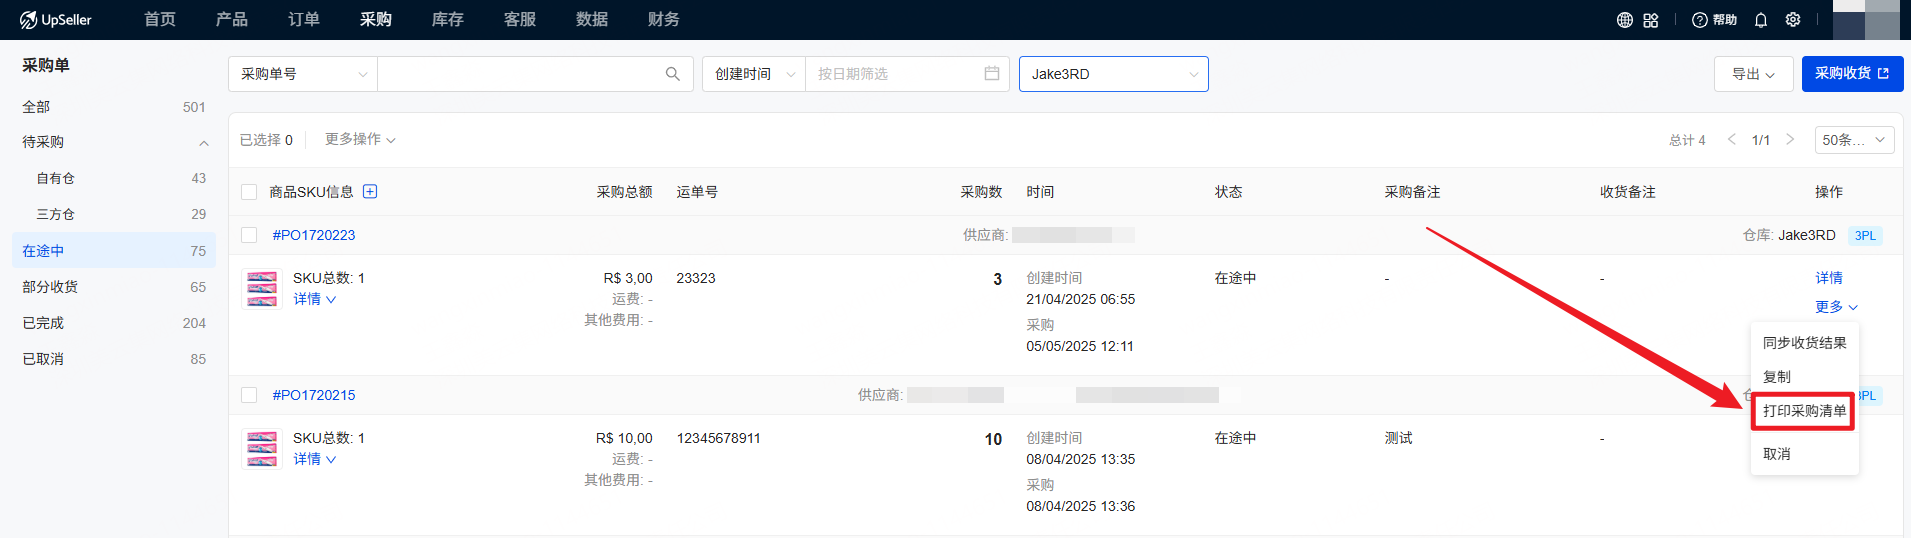Screen dimensions: 1911x538
Task: Click the globe language icon
Action: [1625, 20]
